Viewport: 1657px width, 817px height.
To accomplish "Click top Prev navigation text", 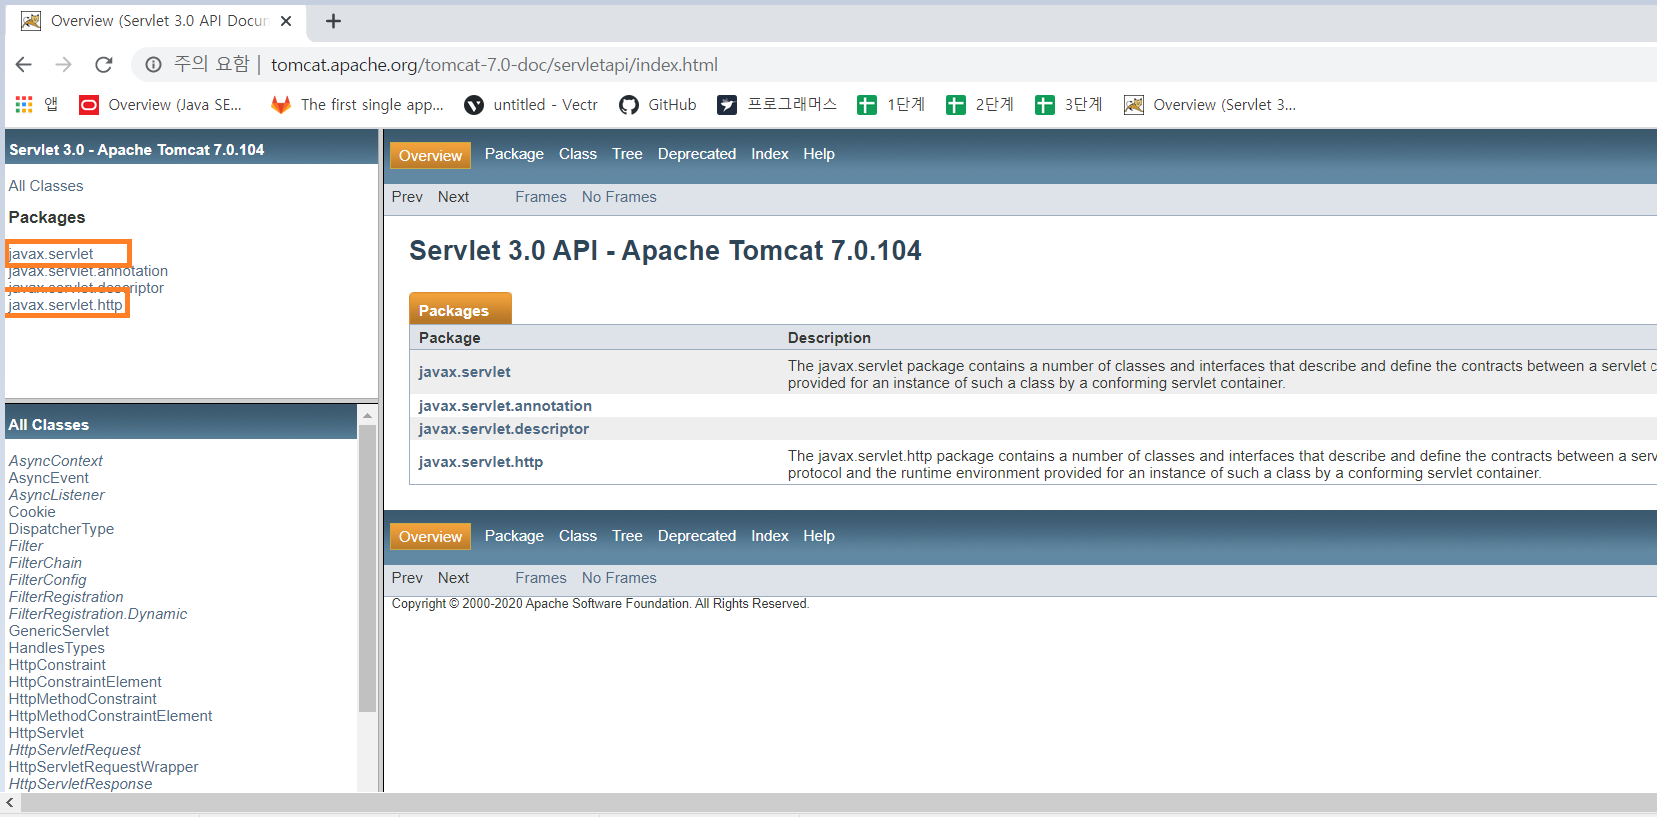I will pyautogui.click(x=407, y=197).
